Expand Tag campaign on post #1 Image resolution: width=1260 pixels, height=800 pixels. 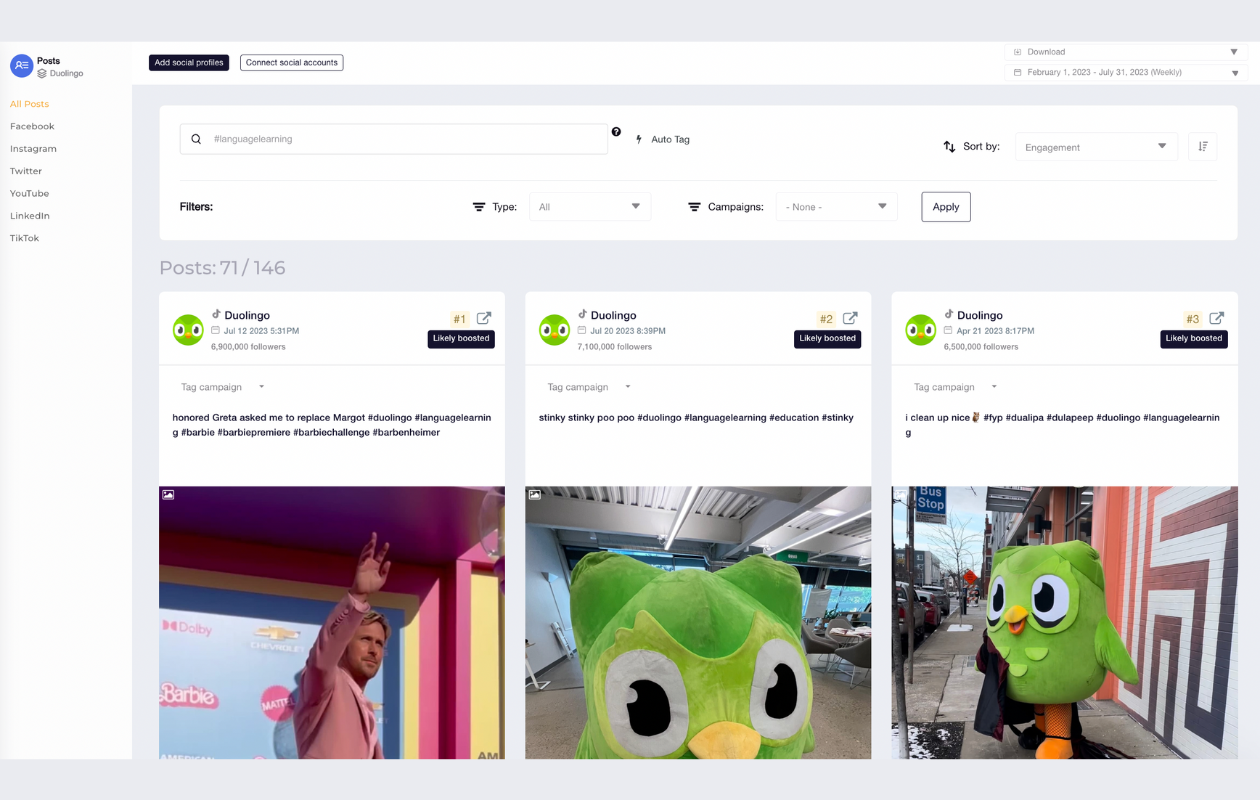(223, 387)
